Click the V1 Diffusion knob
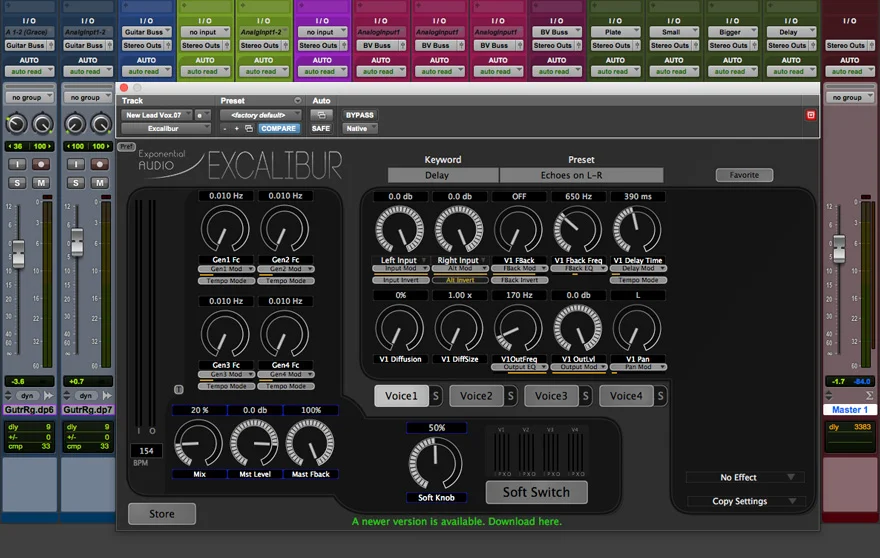 tap(400, 329)
